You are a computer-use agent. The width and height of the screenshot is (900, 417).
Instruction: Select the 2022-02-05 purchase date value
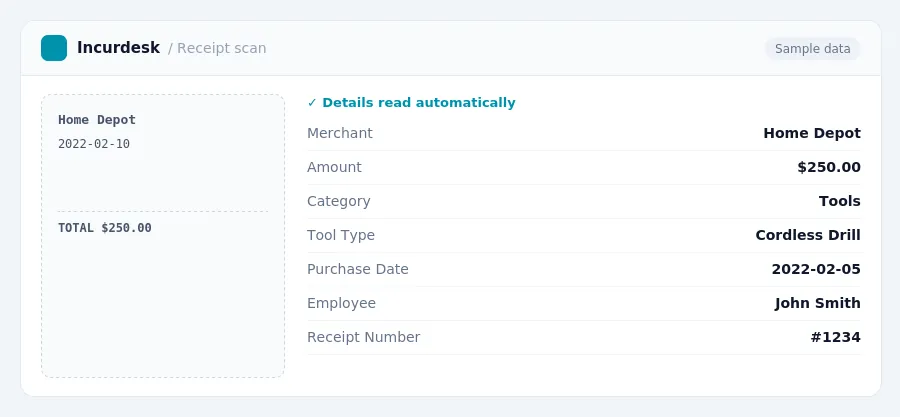click(x=816, y=269)
